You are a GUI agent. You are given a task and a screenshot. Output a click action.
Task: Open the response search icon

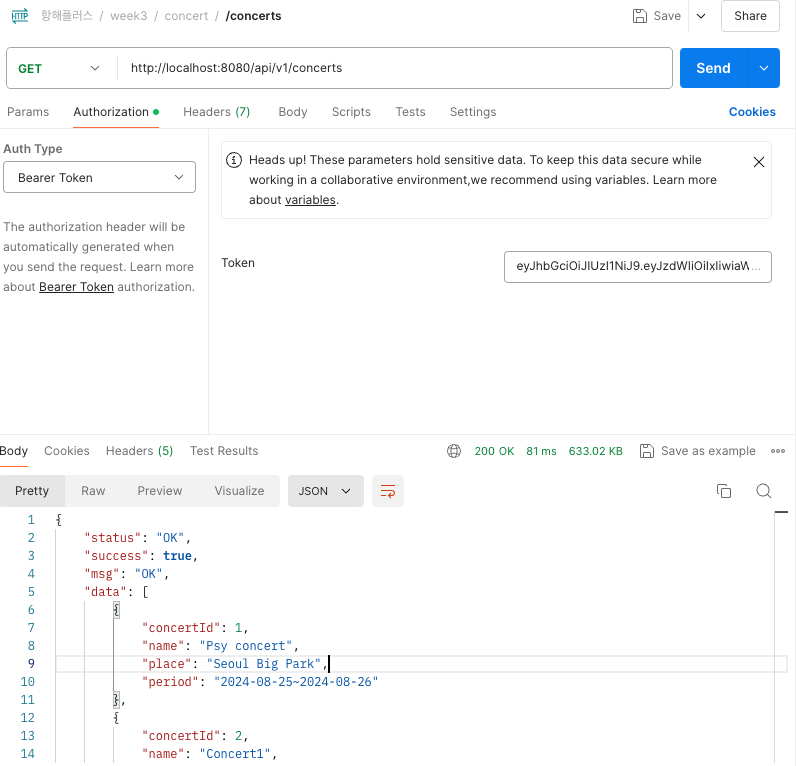click(764, 491)
